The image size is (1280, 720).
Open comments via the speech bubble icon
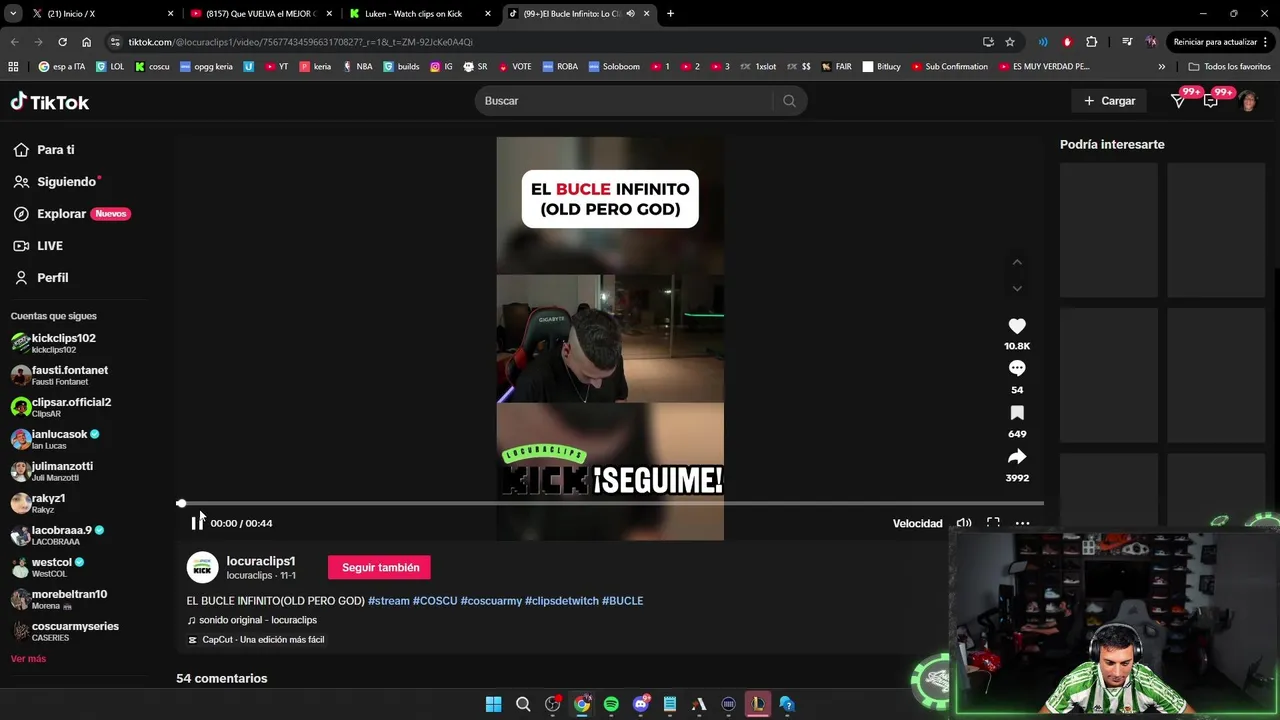[1017, 369]
